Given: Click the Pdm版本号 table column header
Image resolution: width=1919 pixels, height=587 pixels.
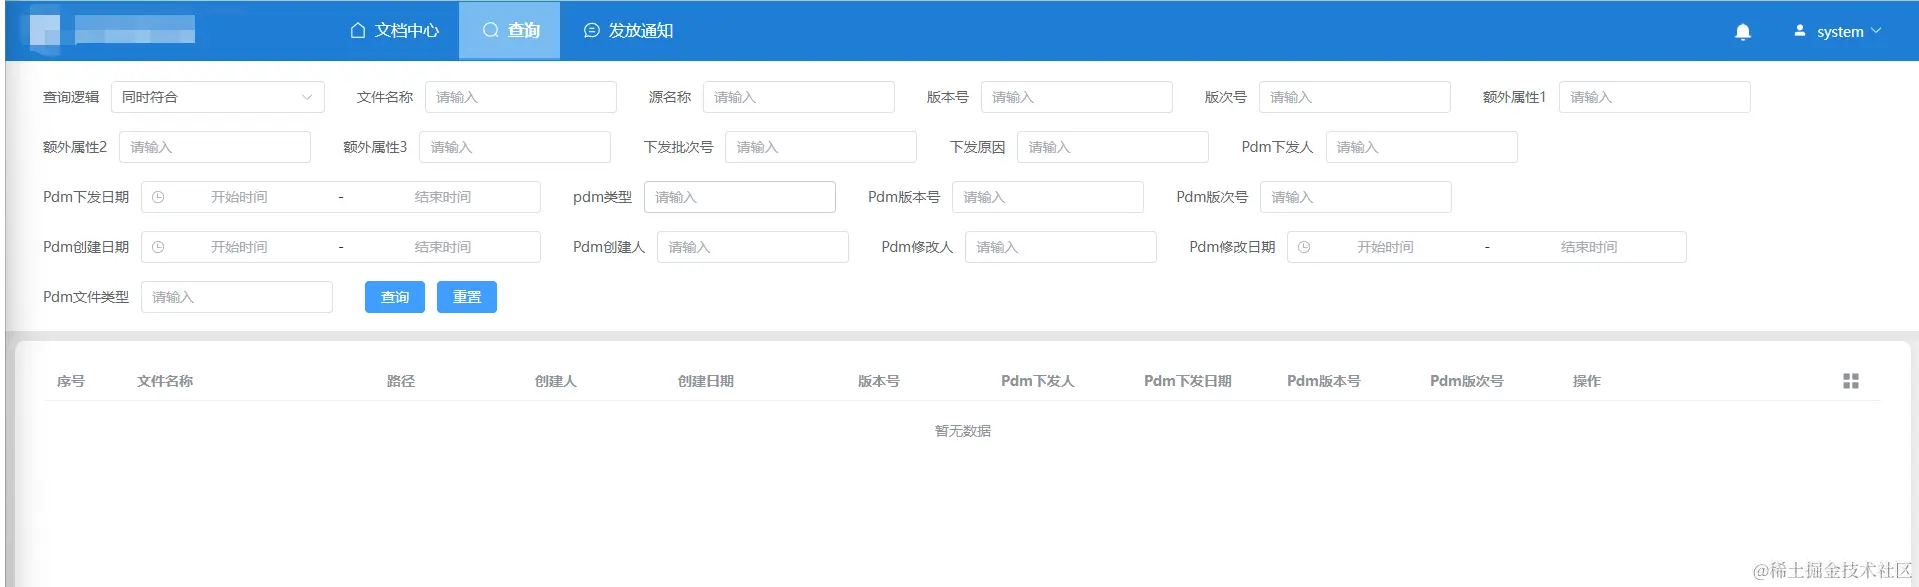Looking at the screenshot, I should (x=1324, y=381).
